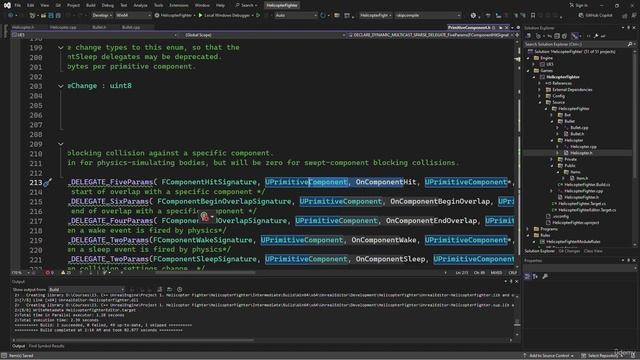The height and width of the screenshot is (360, 640).
Task: Click the Alphabetical sort icon in Properties panel
Action: tap(535, 276)
